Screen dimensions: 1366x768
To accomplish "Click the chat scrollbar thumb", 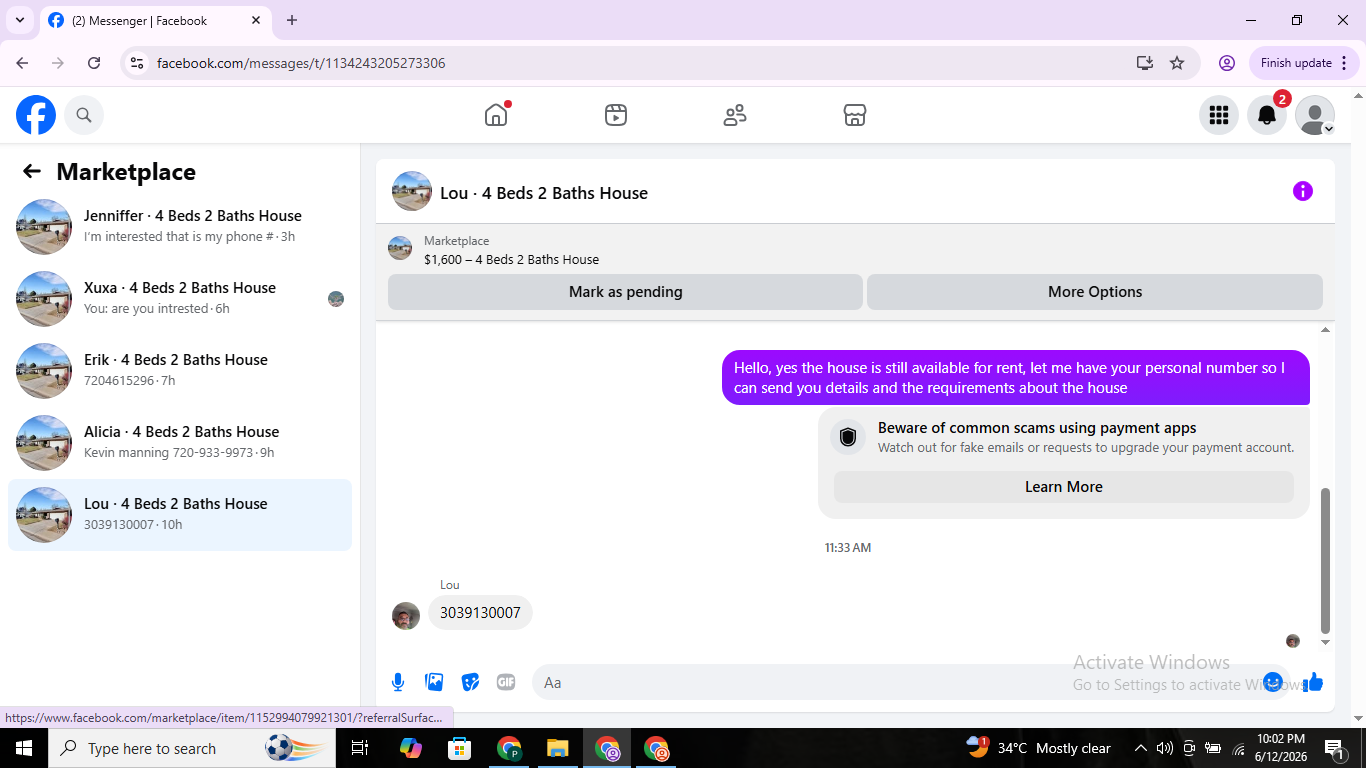I will [x=1326, y=560].
